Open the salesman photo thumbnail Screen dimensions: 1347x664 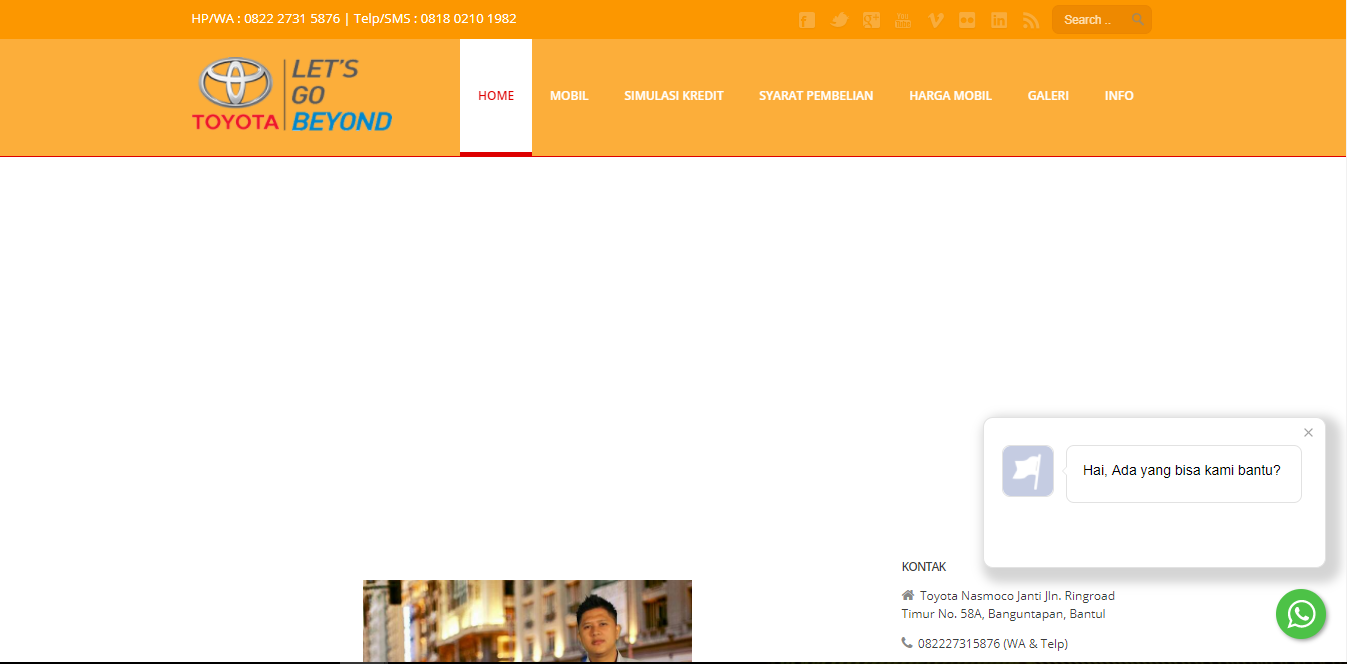coord(527,621)
